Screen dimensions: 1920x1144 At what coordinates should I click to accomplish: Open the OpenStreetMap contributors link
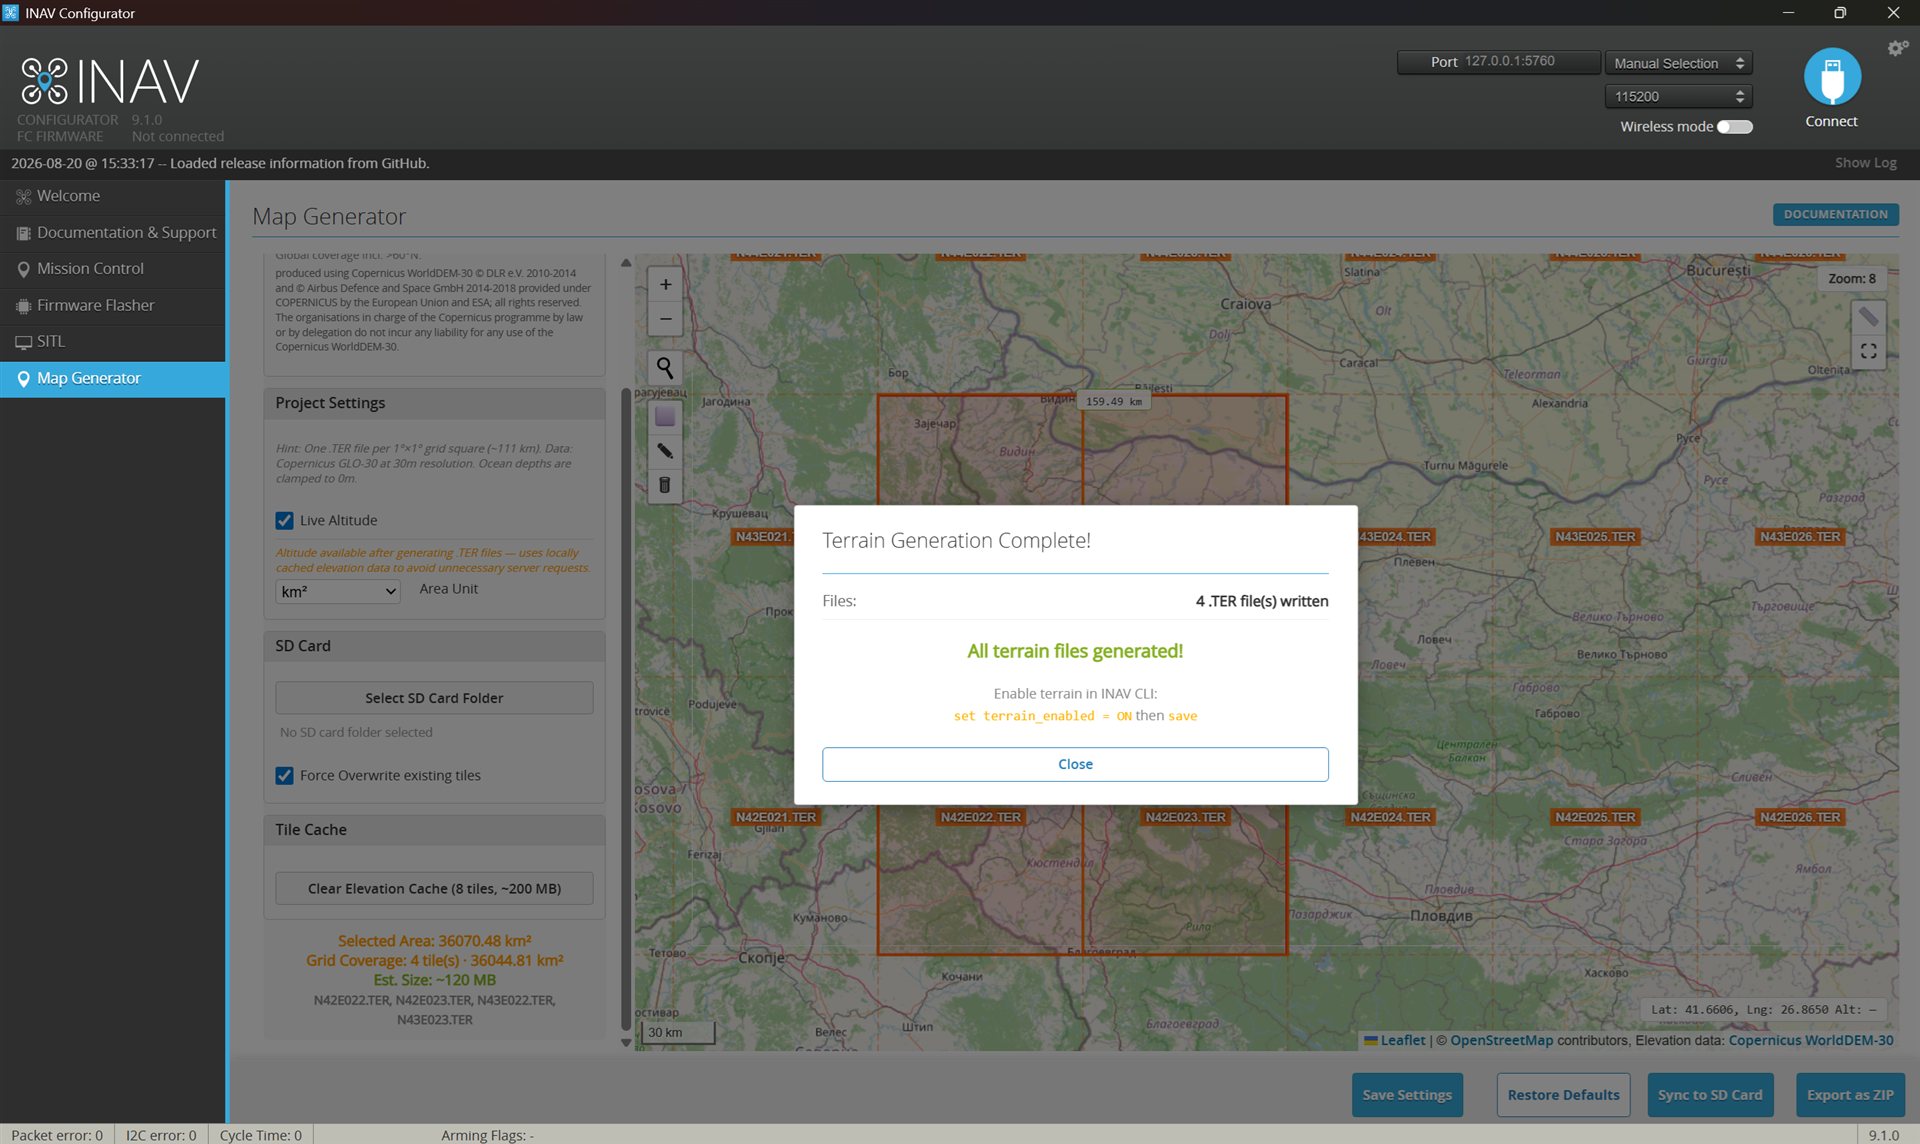(x=1501, y=1041)
